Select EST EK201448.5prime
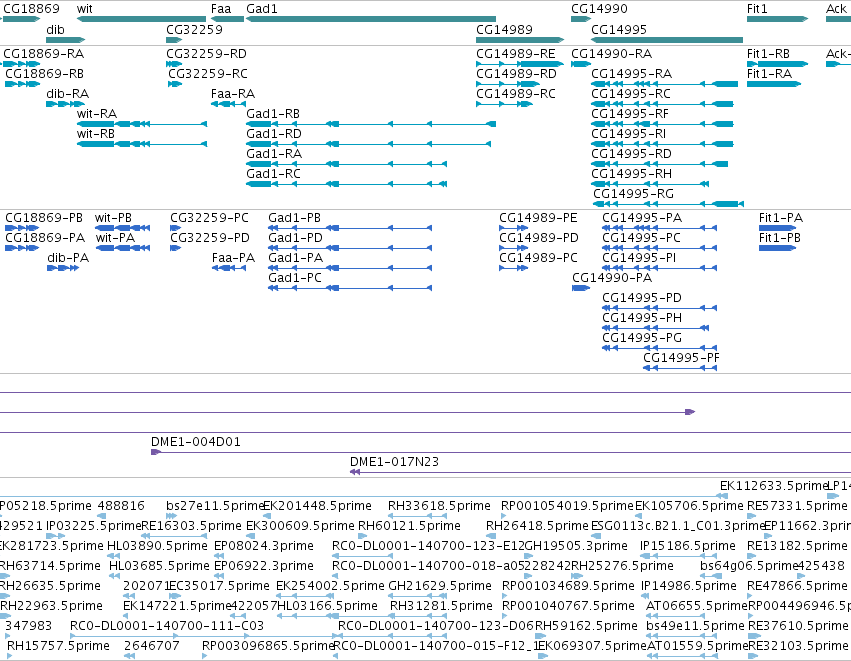The width and height of the screenshot is (851, 661). click(x=317, y=506)
